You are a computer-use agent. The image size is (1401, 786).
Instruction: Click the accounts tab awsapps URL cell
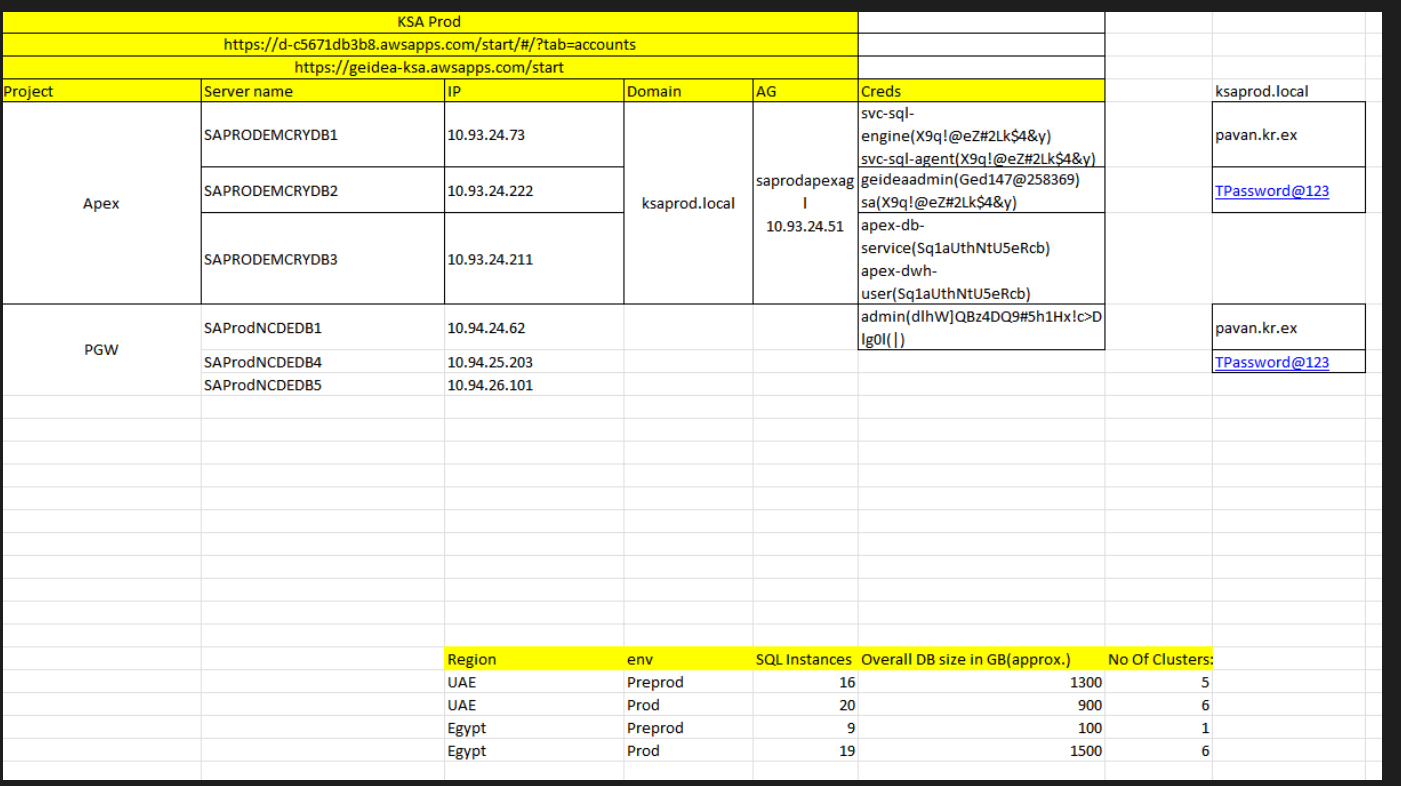click(x=429, y=45)
